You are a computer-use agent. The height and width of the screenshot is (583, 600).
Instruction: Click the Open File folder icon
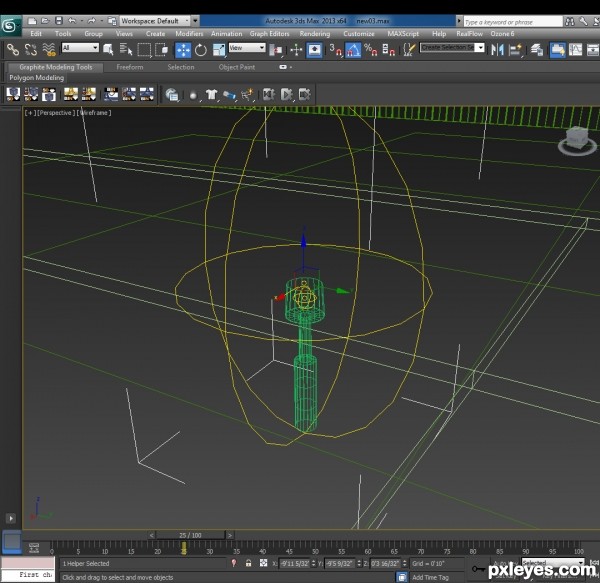pyautogui.click(x=45, y=21)
